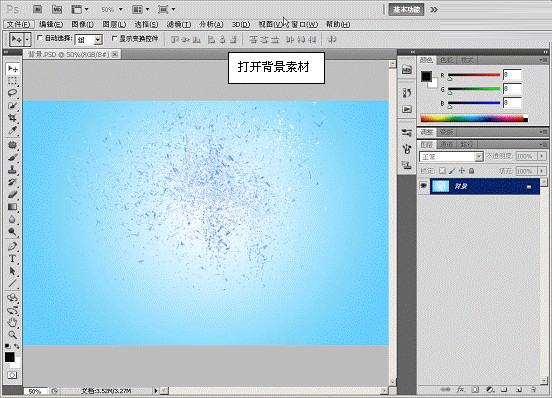
Task: Click the R value input field
Action: 512,75
